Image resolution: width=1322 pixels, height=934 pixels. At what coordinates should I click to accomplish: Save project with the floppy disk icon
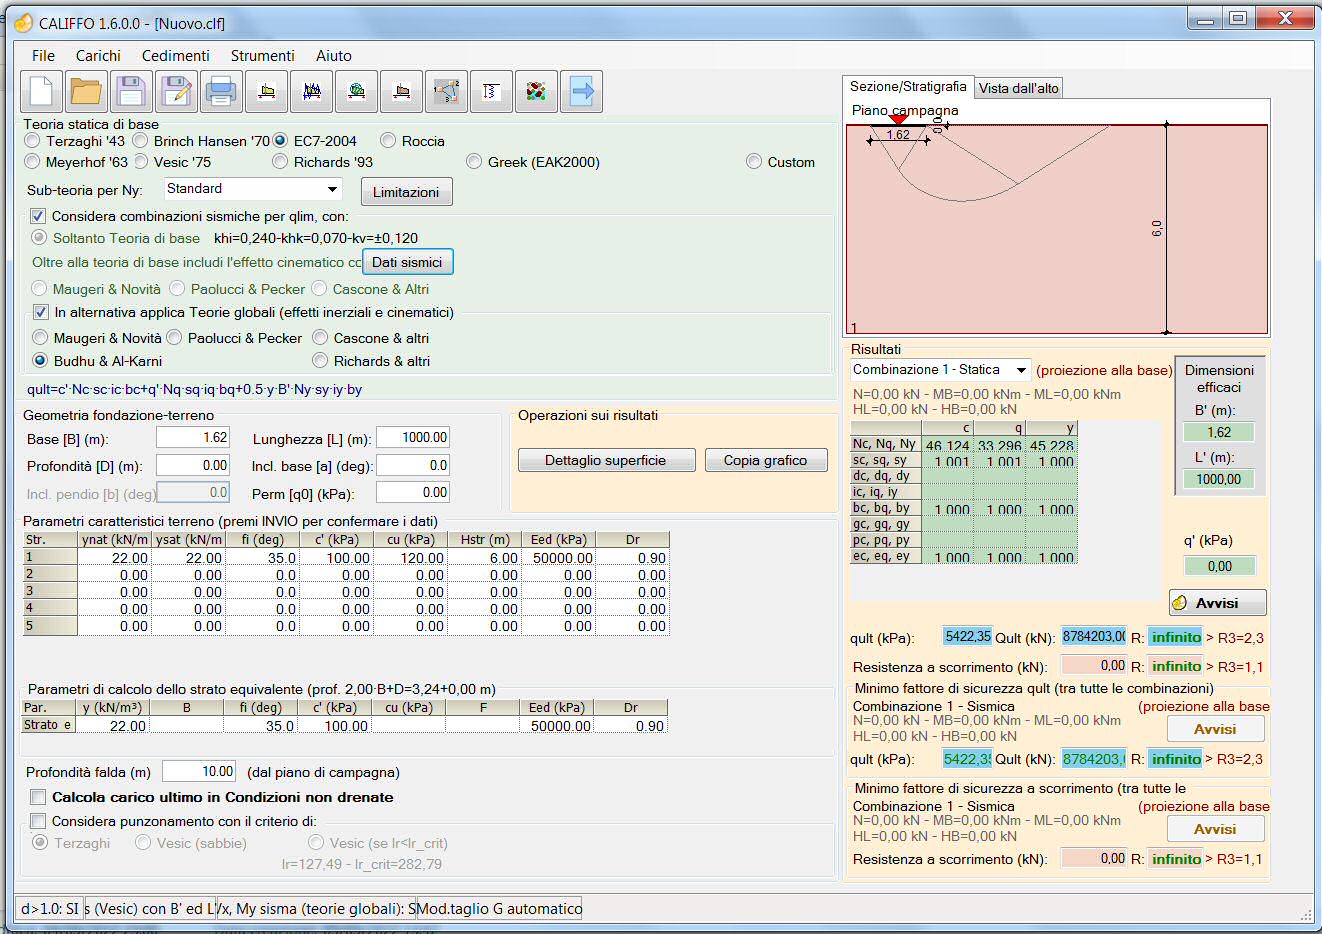131,92
